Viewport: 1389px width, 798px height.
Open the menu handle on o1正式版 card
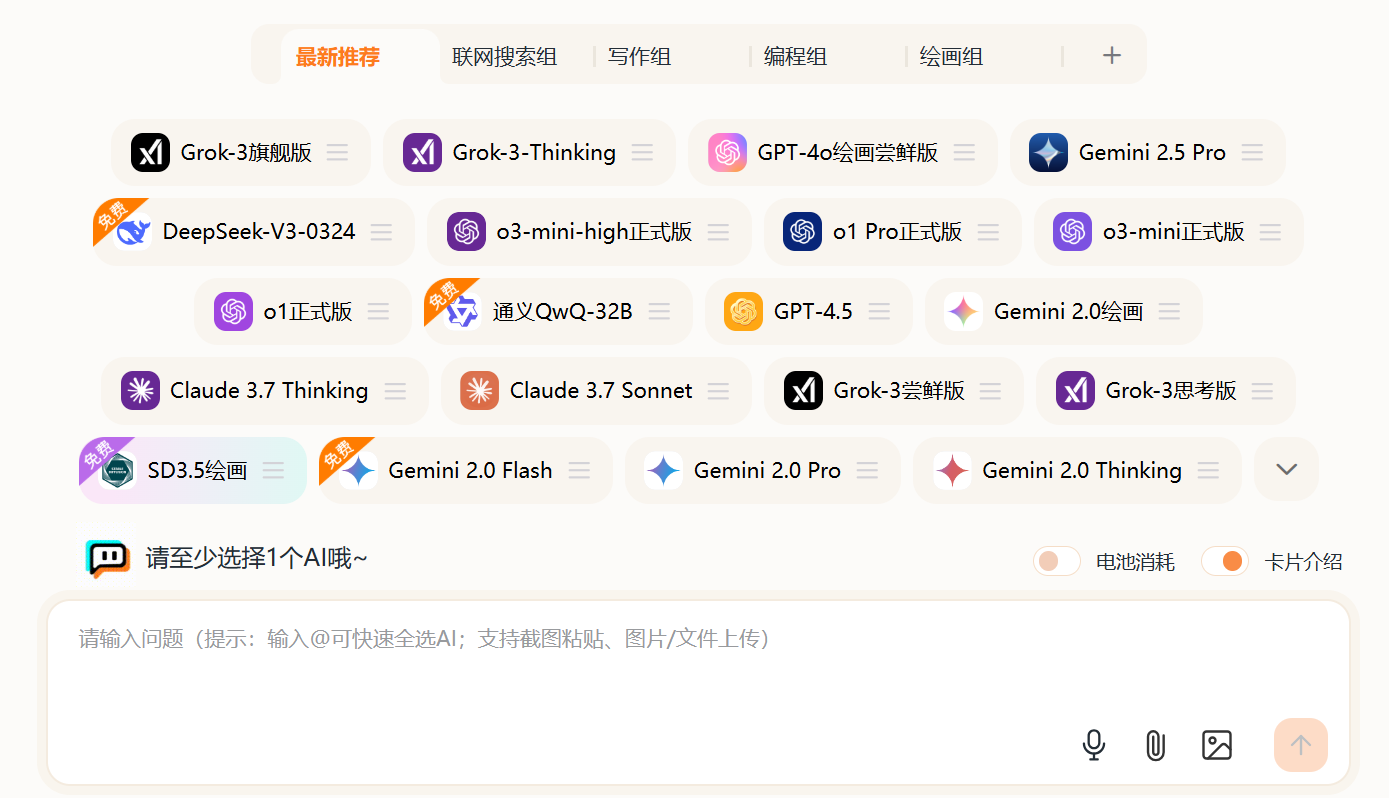tap(378, 311)
